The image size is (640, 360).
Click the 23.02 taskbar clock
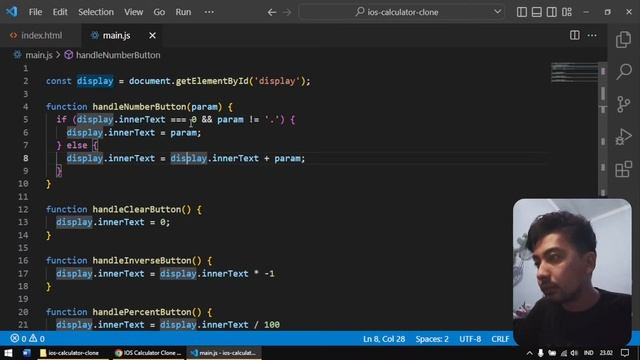point(606,353)
